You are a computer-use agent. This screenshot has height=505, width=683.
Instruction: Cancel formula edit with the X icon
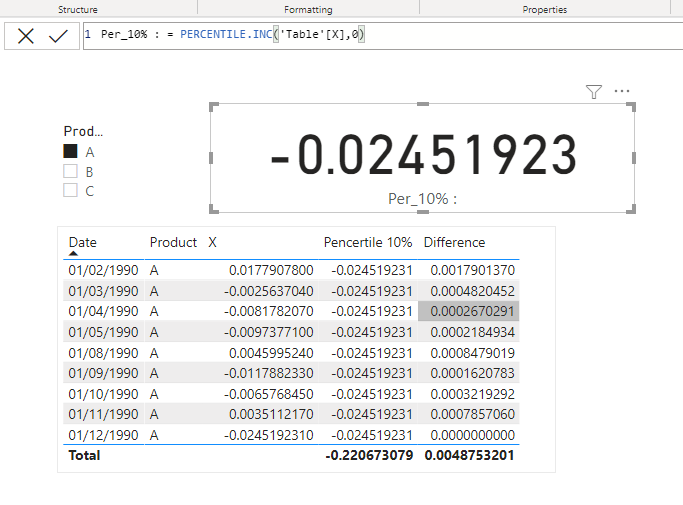pos(26,36)
